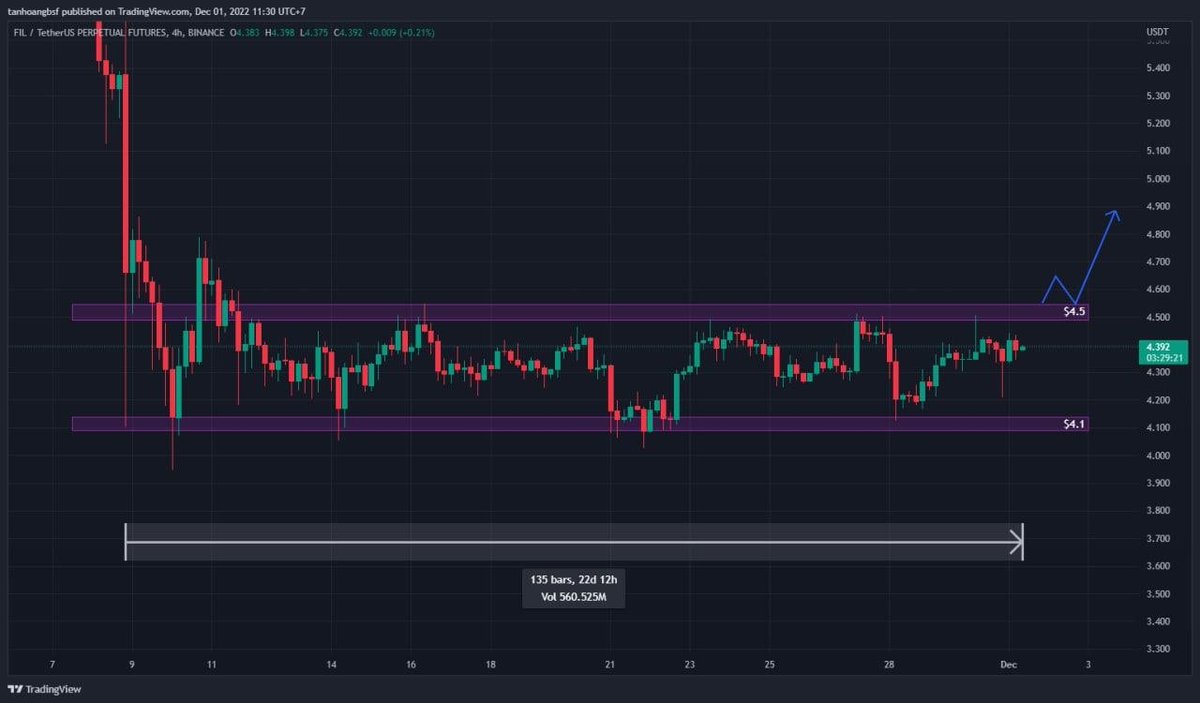Click the date label 16 on time axis
This screenshot has width=1200, height=703.
point(411,664)
